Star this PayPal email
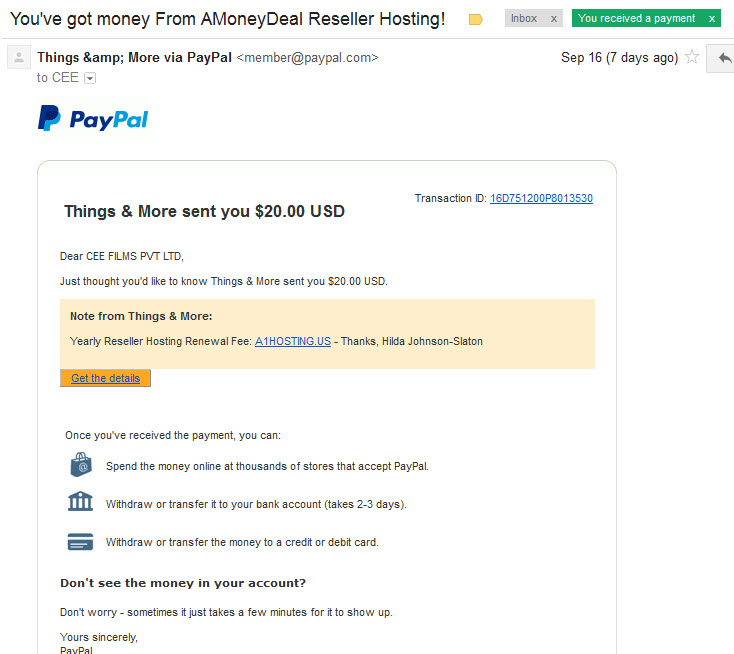Screen dimensions: 734x654 tap(692, 57)
